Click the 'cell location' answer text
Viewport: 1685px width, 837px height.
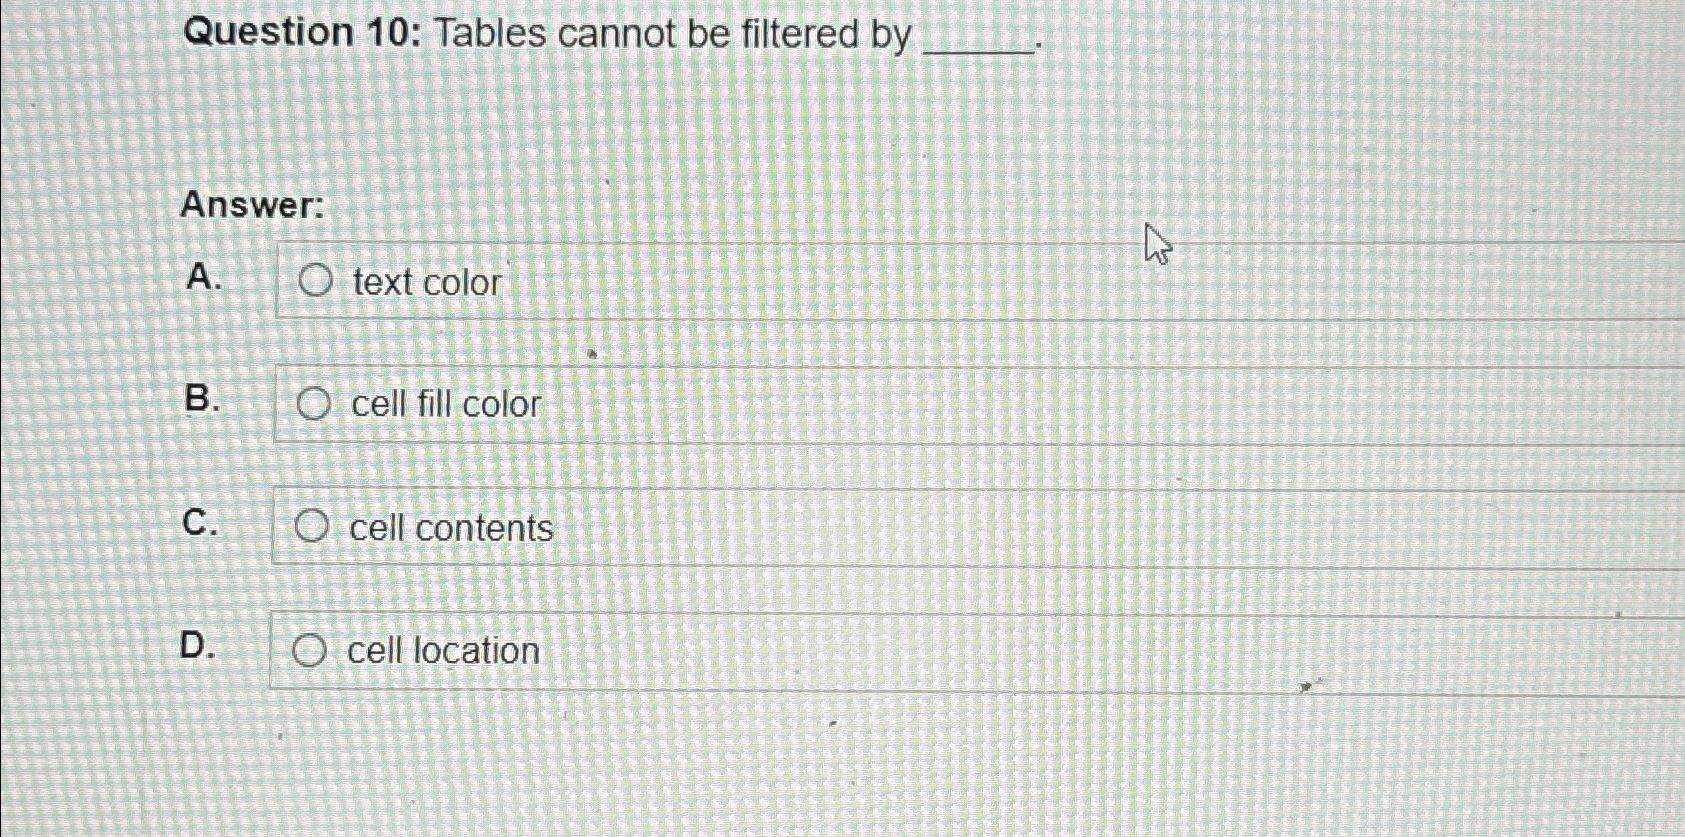tap(441, 651)
